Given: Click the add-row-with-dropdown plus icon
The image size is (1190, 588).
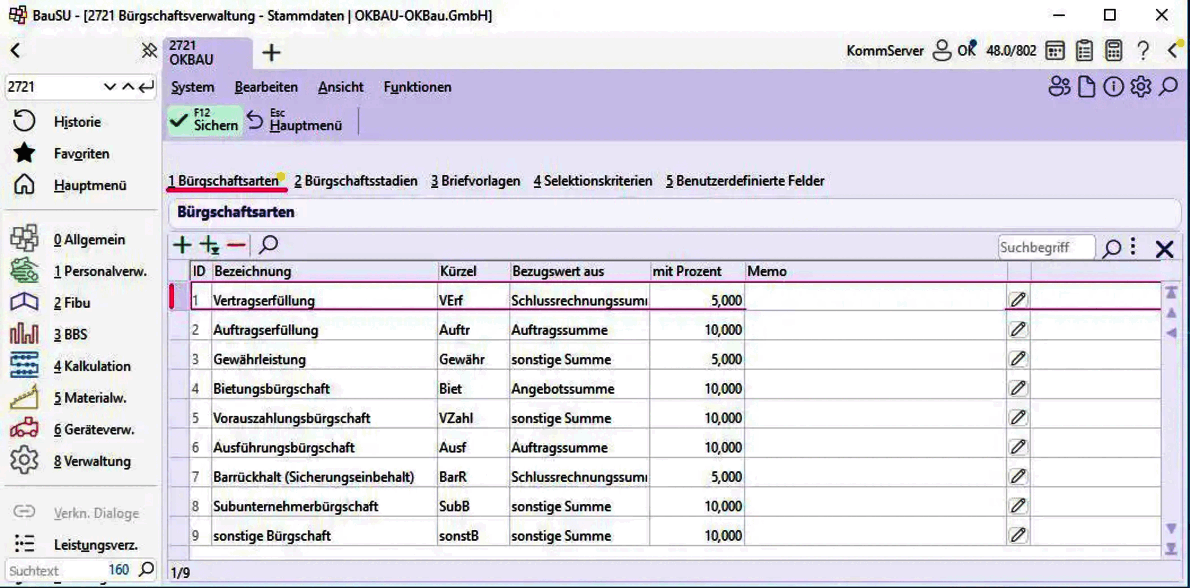Looking at the screenshot, I should point(209,245).
